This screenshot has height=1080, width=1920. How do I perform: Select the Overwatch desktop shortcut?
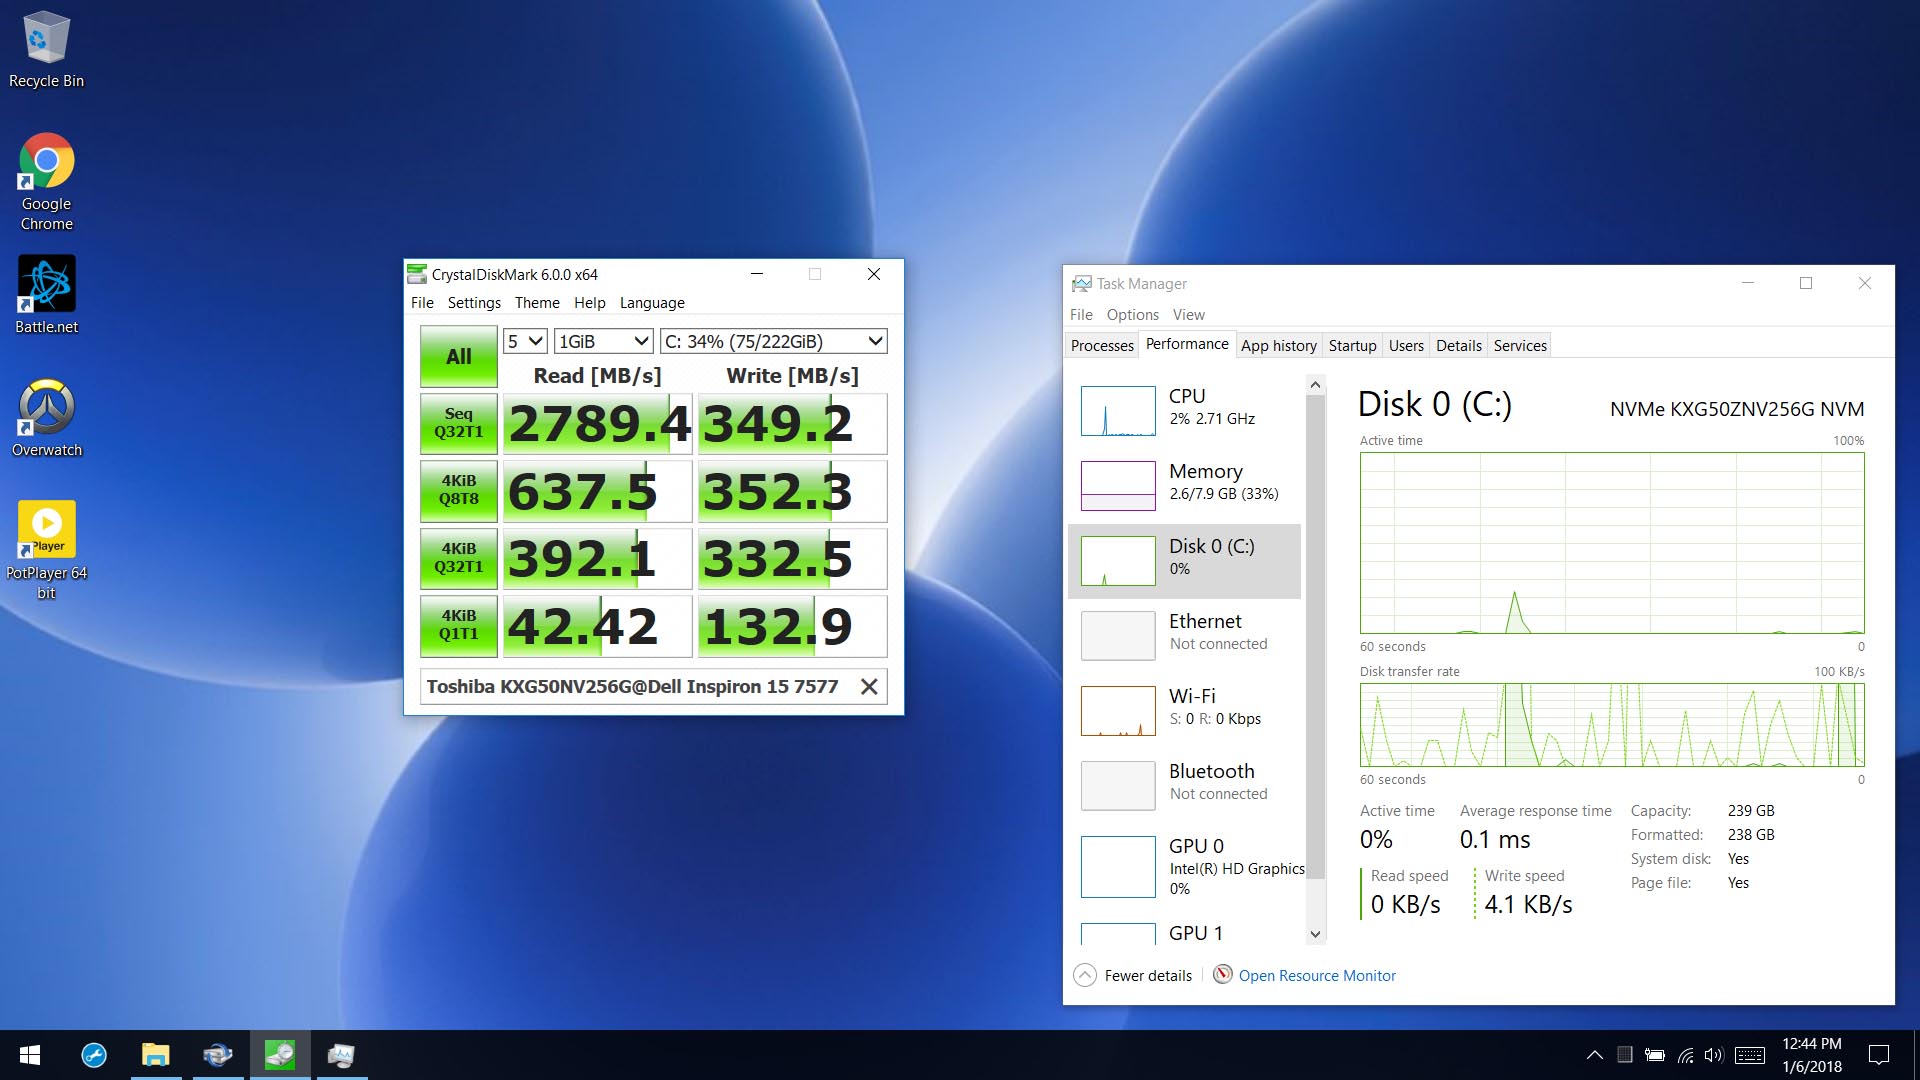point(46,418)
